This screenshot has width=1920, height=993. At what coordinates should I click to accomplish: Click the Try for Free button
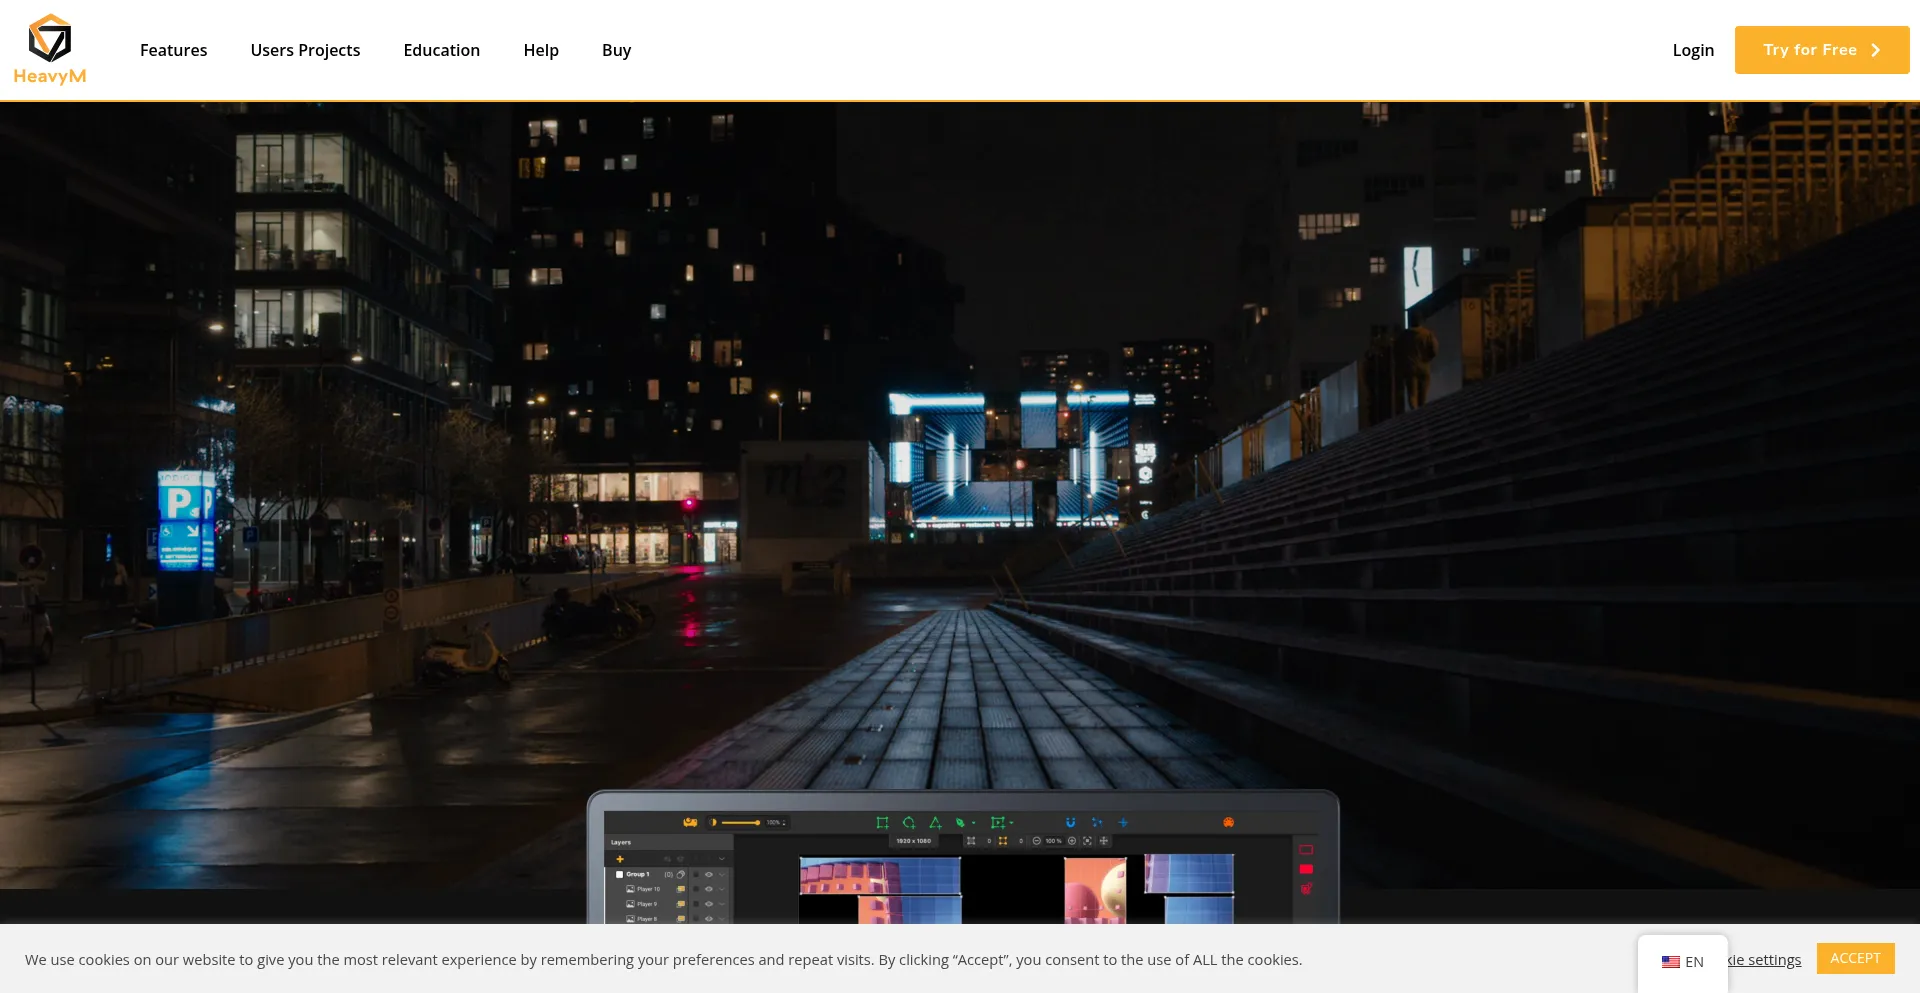pos(1821,50)
